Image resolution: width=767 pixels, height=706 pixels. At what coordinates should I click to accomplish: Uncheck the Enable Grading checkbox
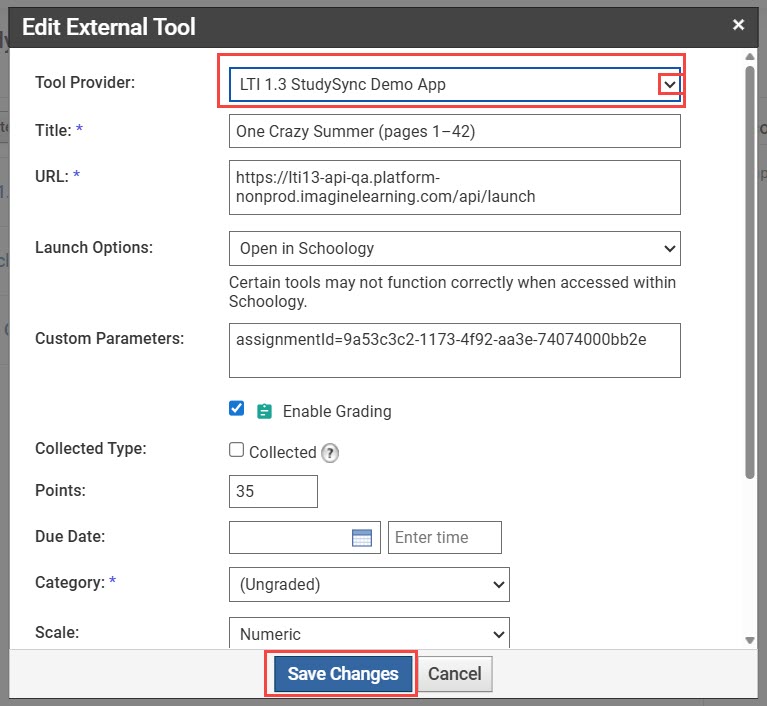pyautogui.click(x=237, y=409)
